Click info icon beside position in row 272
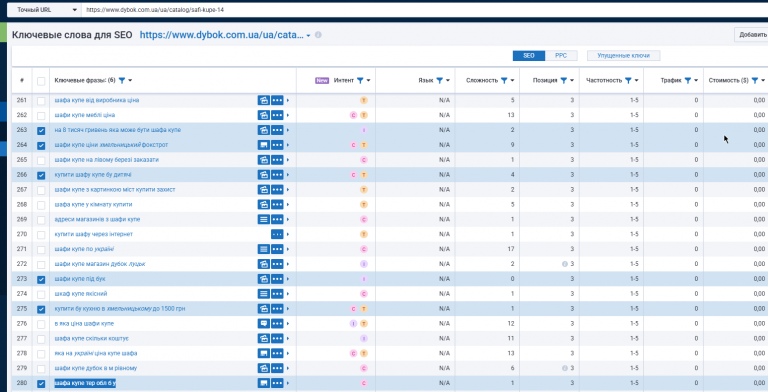The height and width of the screenshot is (392, 768). point(565,264)
